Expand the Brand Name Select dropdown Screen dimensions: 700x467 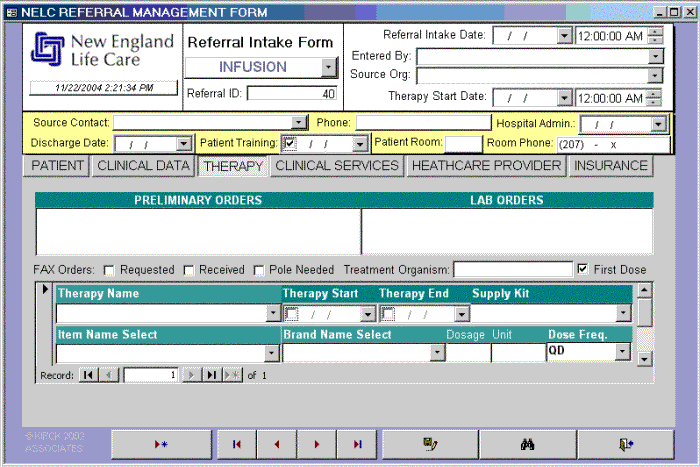(438, 352)
